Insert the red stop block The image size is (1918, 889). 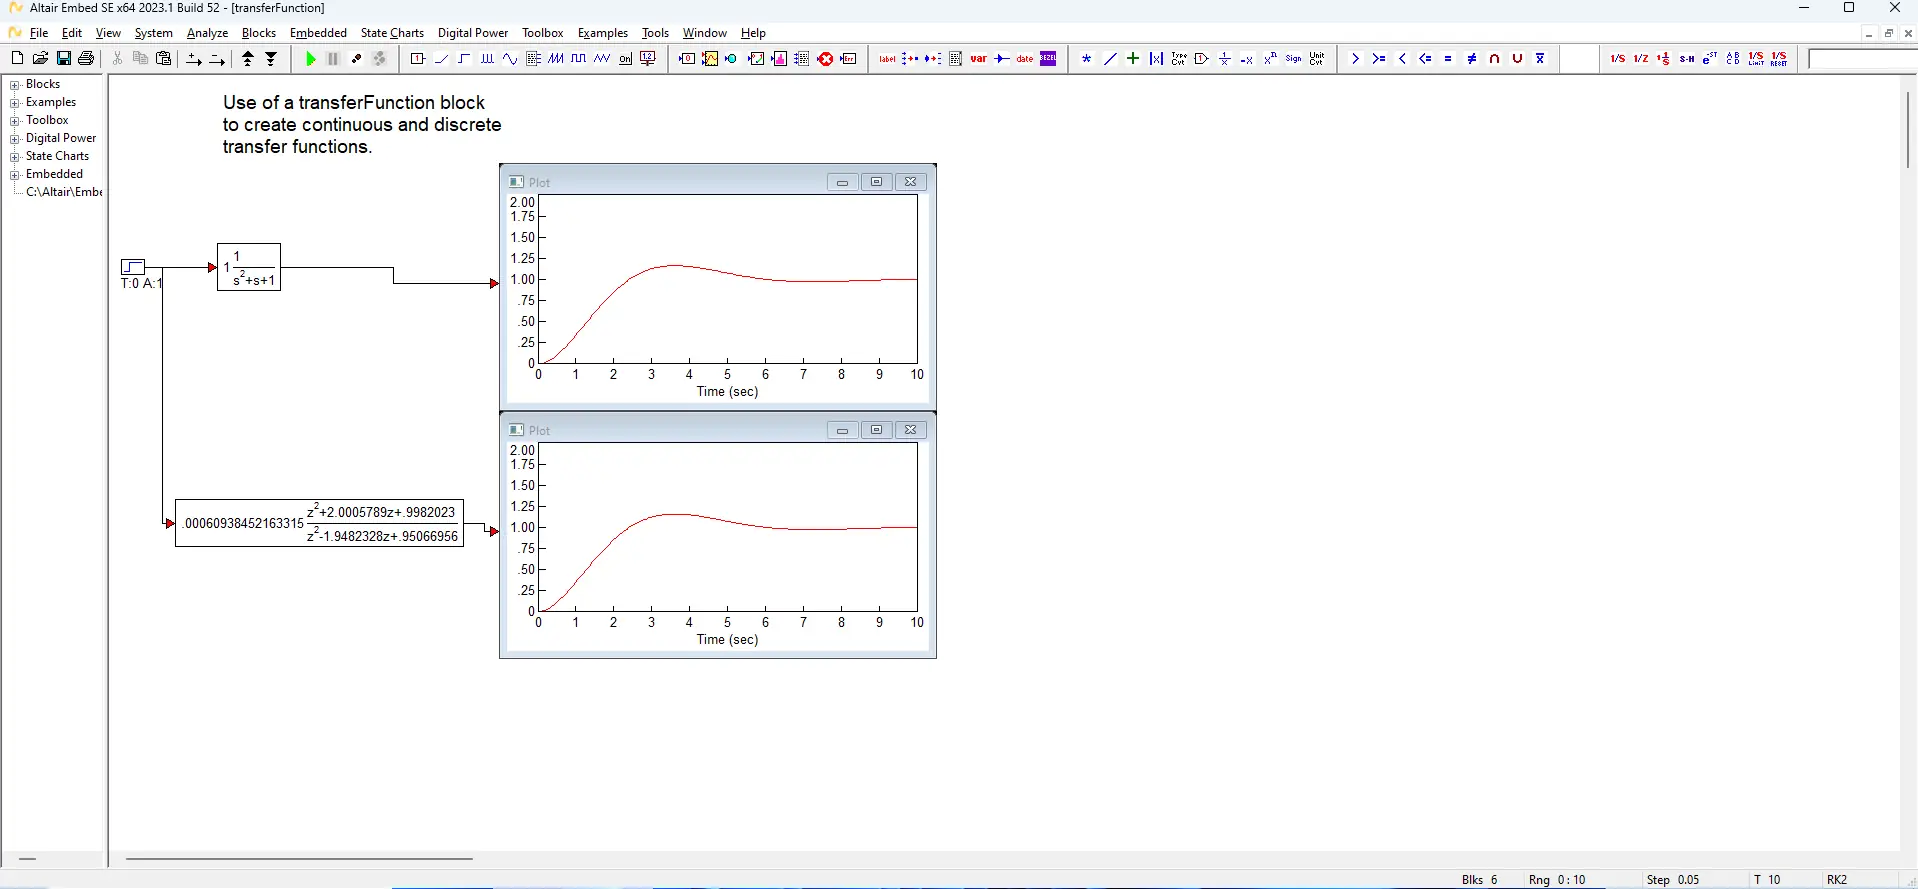click(825, 59)
